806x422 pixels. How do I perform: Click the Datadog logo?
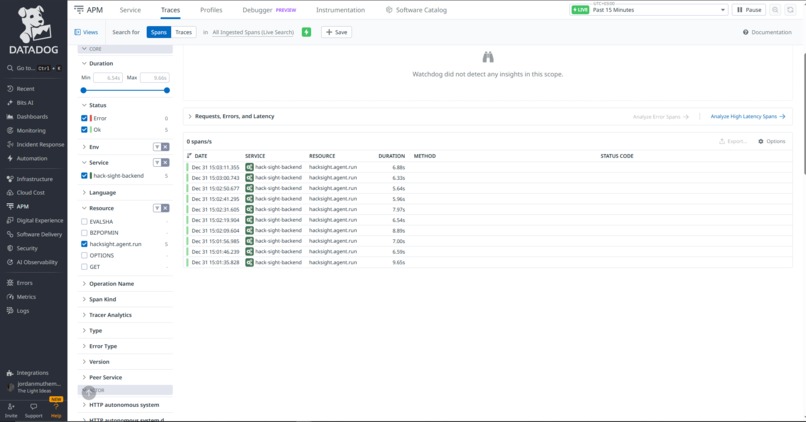(33, 31)
